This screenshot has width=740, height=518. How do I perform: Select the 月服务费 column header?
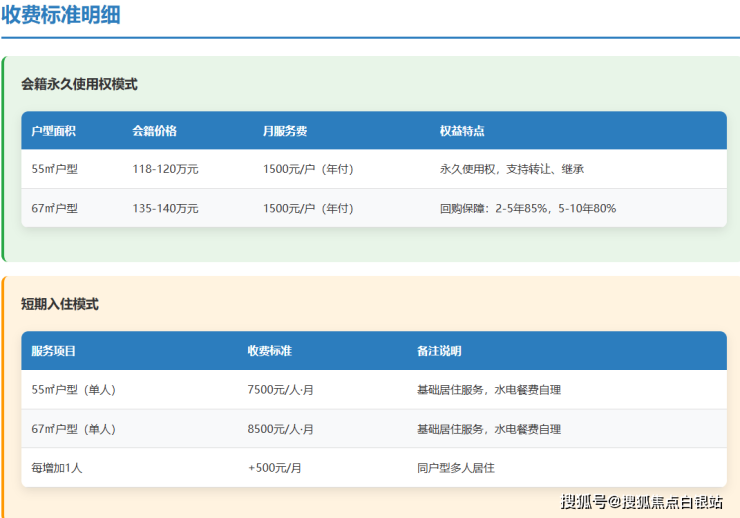click(285, 131)
